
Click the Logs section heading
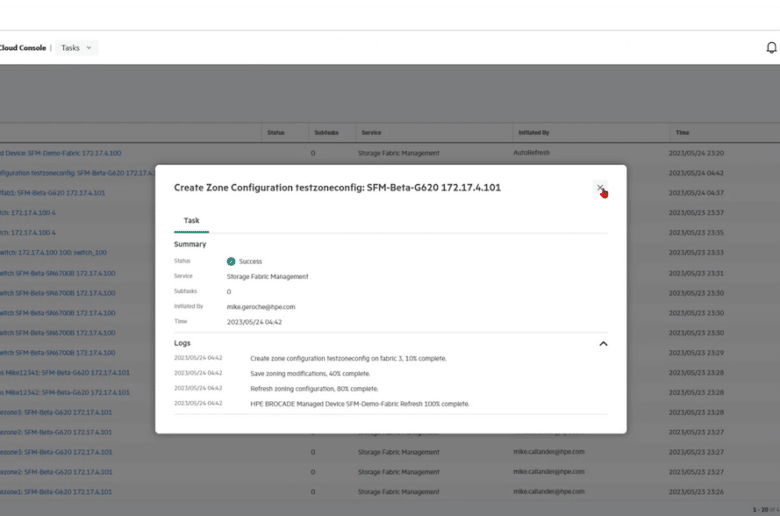click(182, 343)
